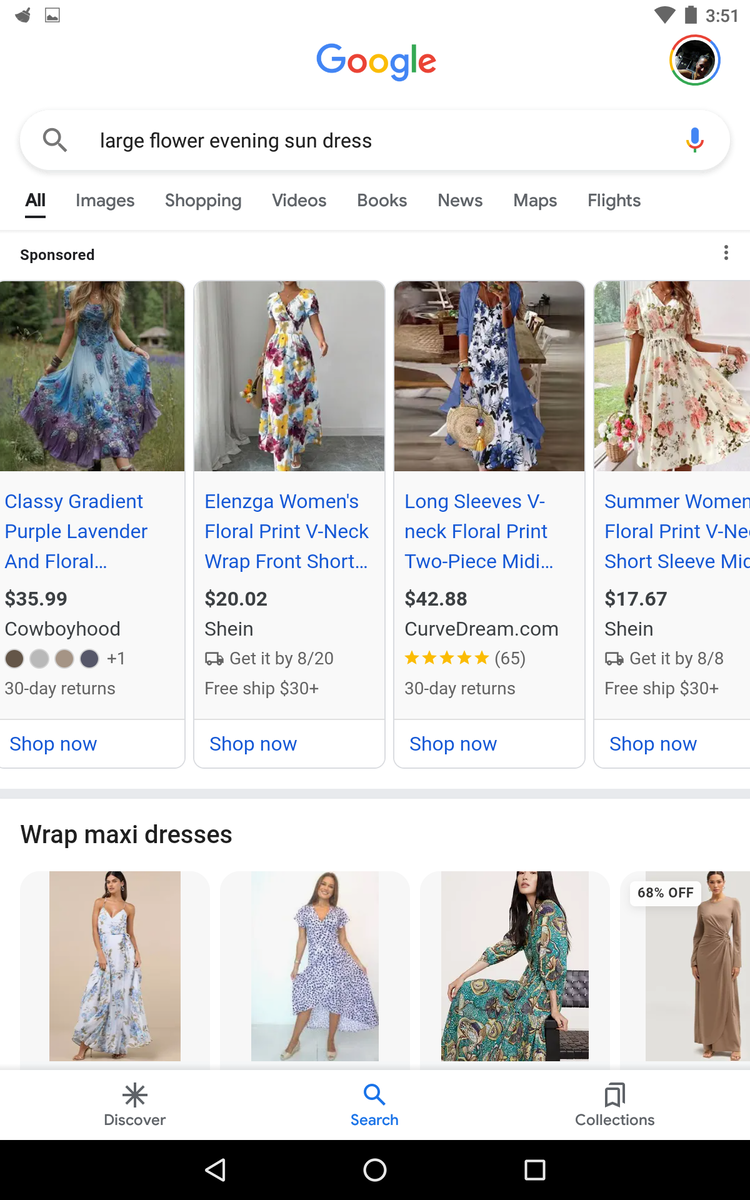Open the Videos results tab

[x=299, y=201]
